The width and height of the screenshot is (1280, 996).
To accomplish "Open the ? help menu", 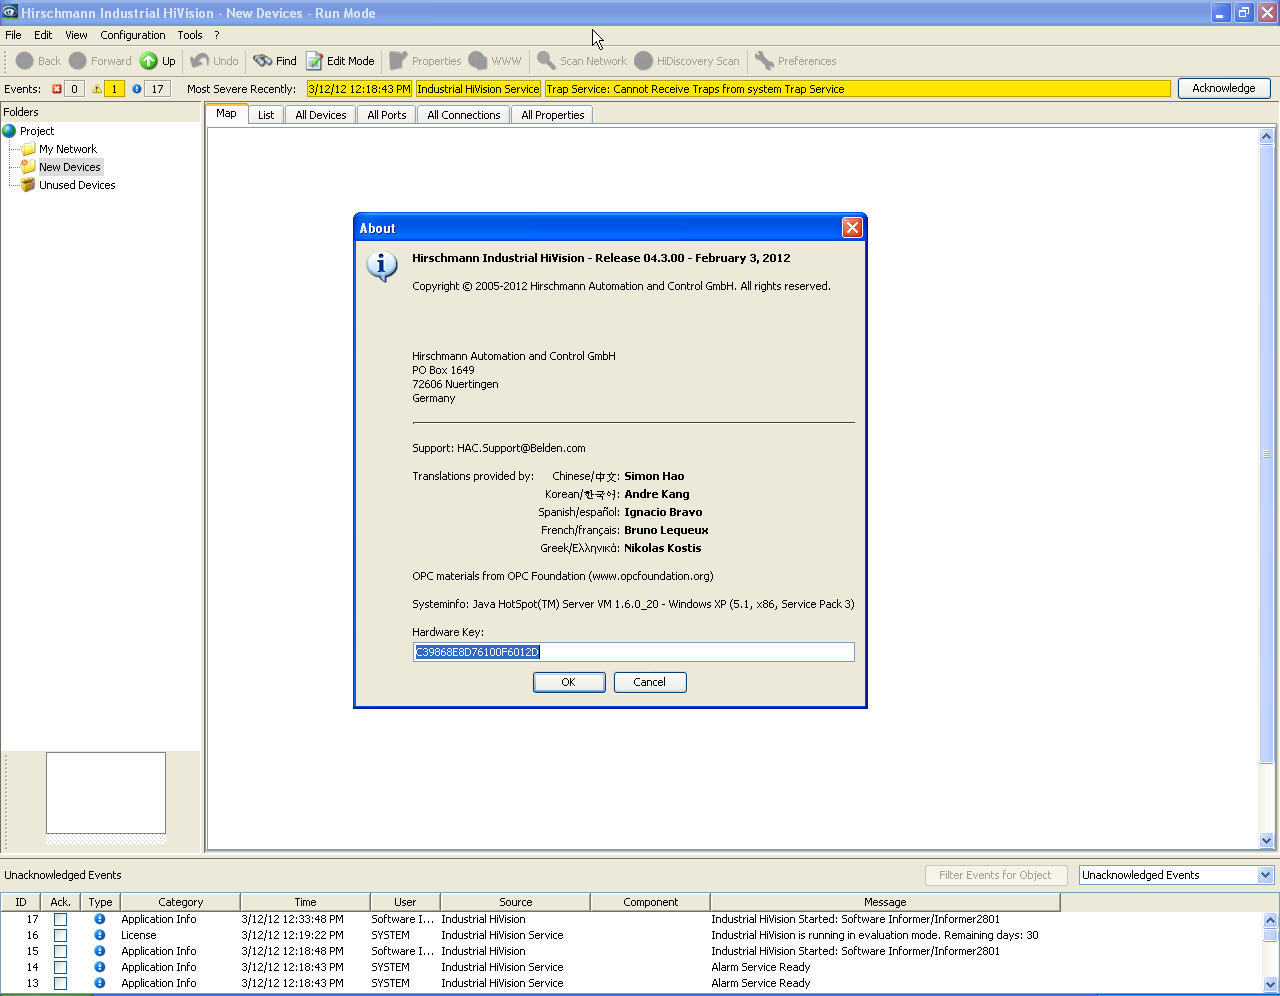I will pyautogui.click(x=216, y=35).
